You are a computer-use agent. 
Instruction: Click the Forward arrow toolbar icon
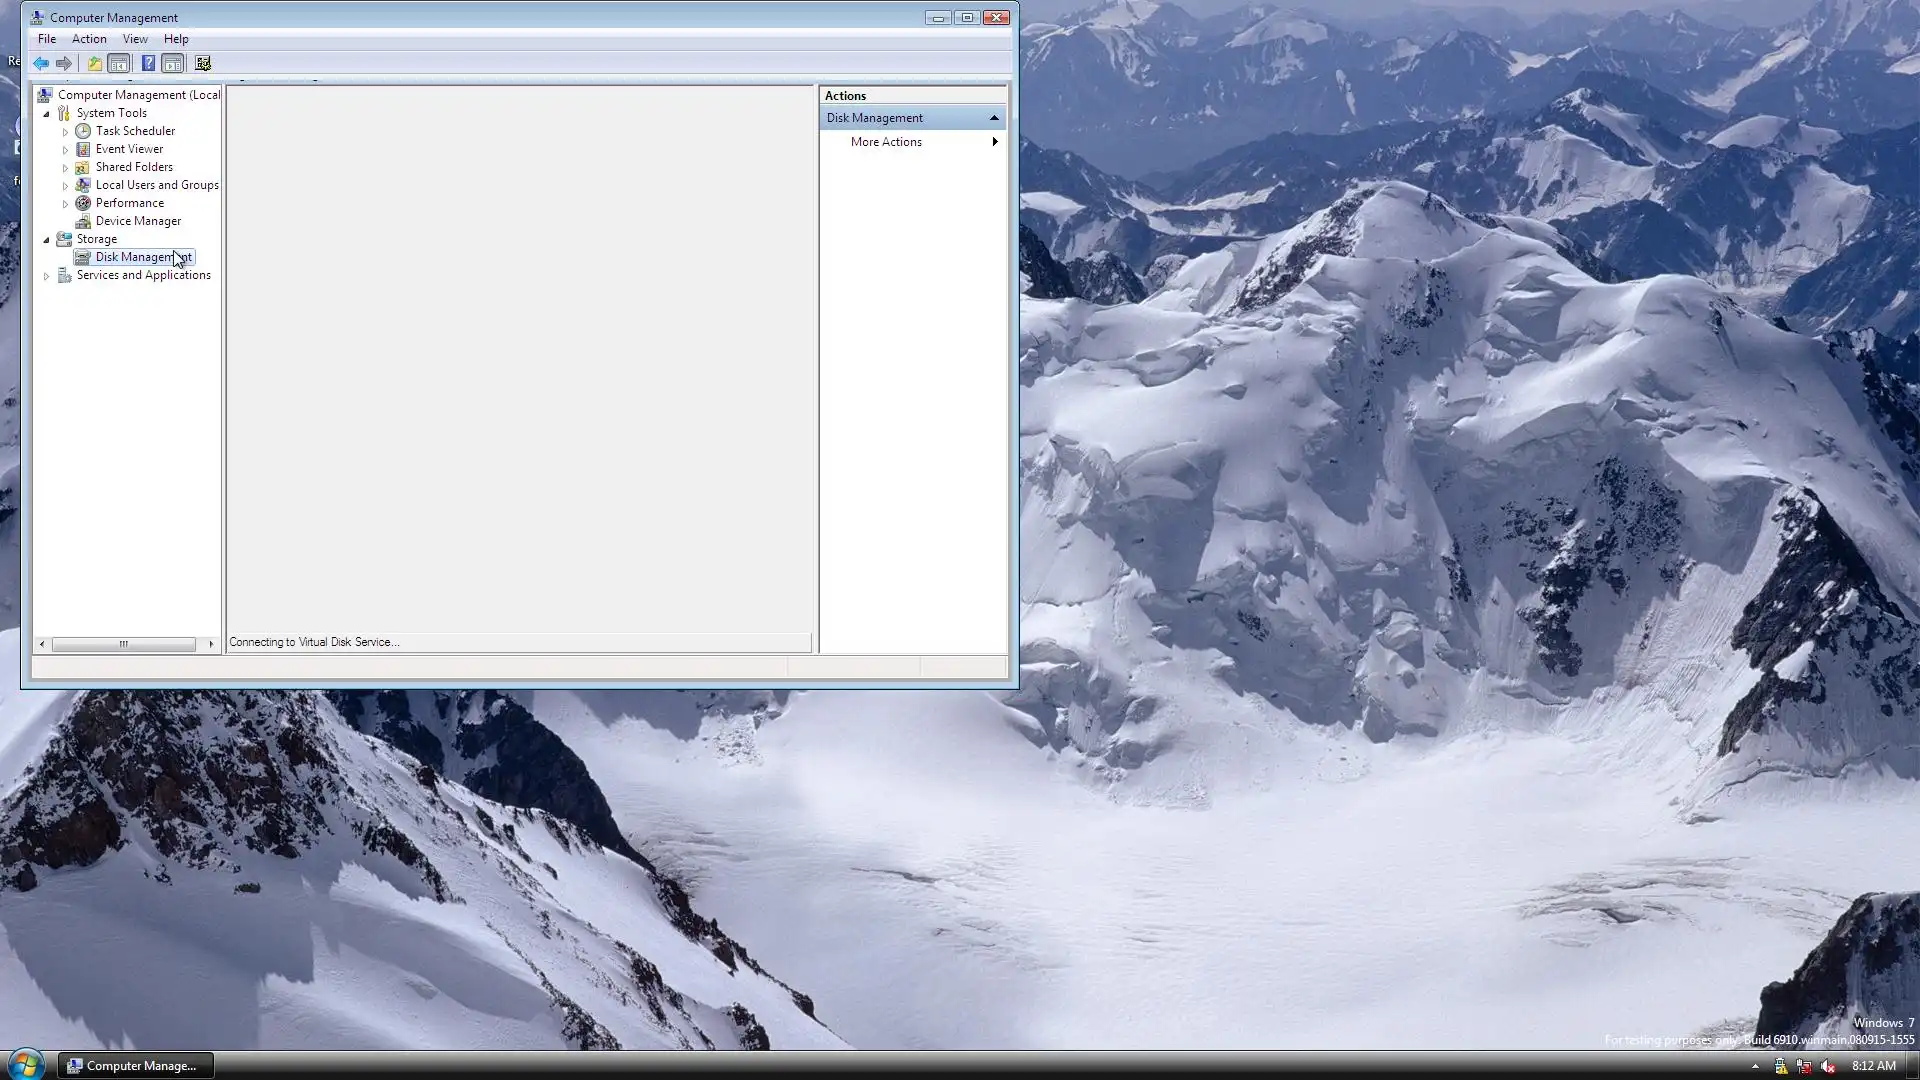[64, 63]
